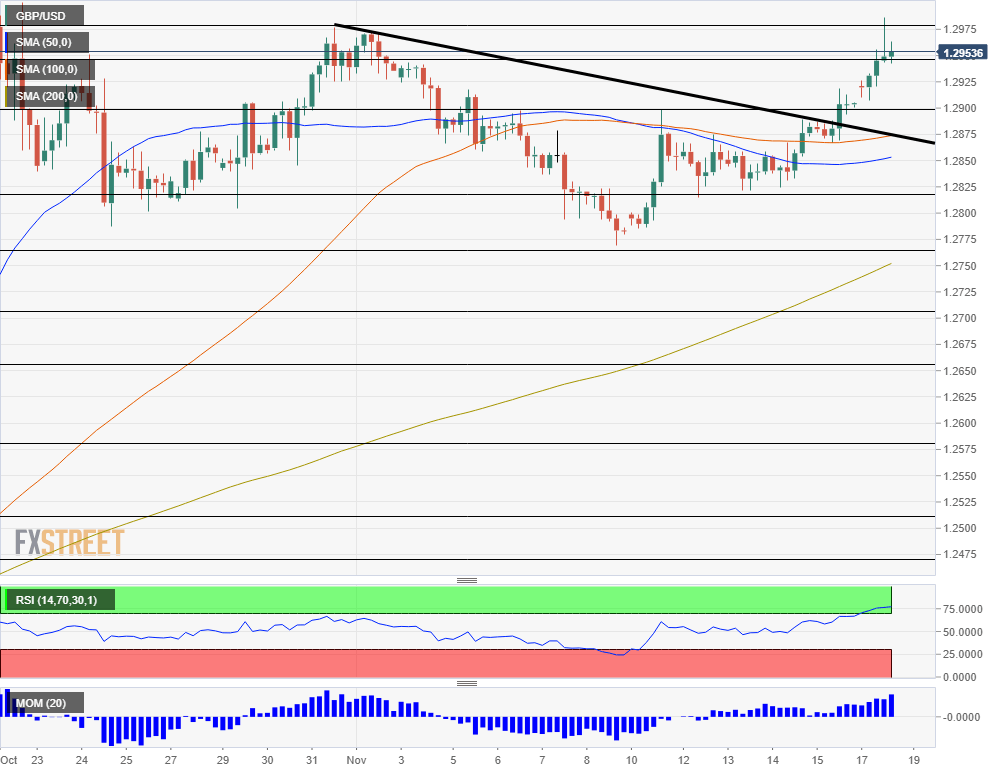Click date 15 on time axis

(x=817, y=760)
